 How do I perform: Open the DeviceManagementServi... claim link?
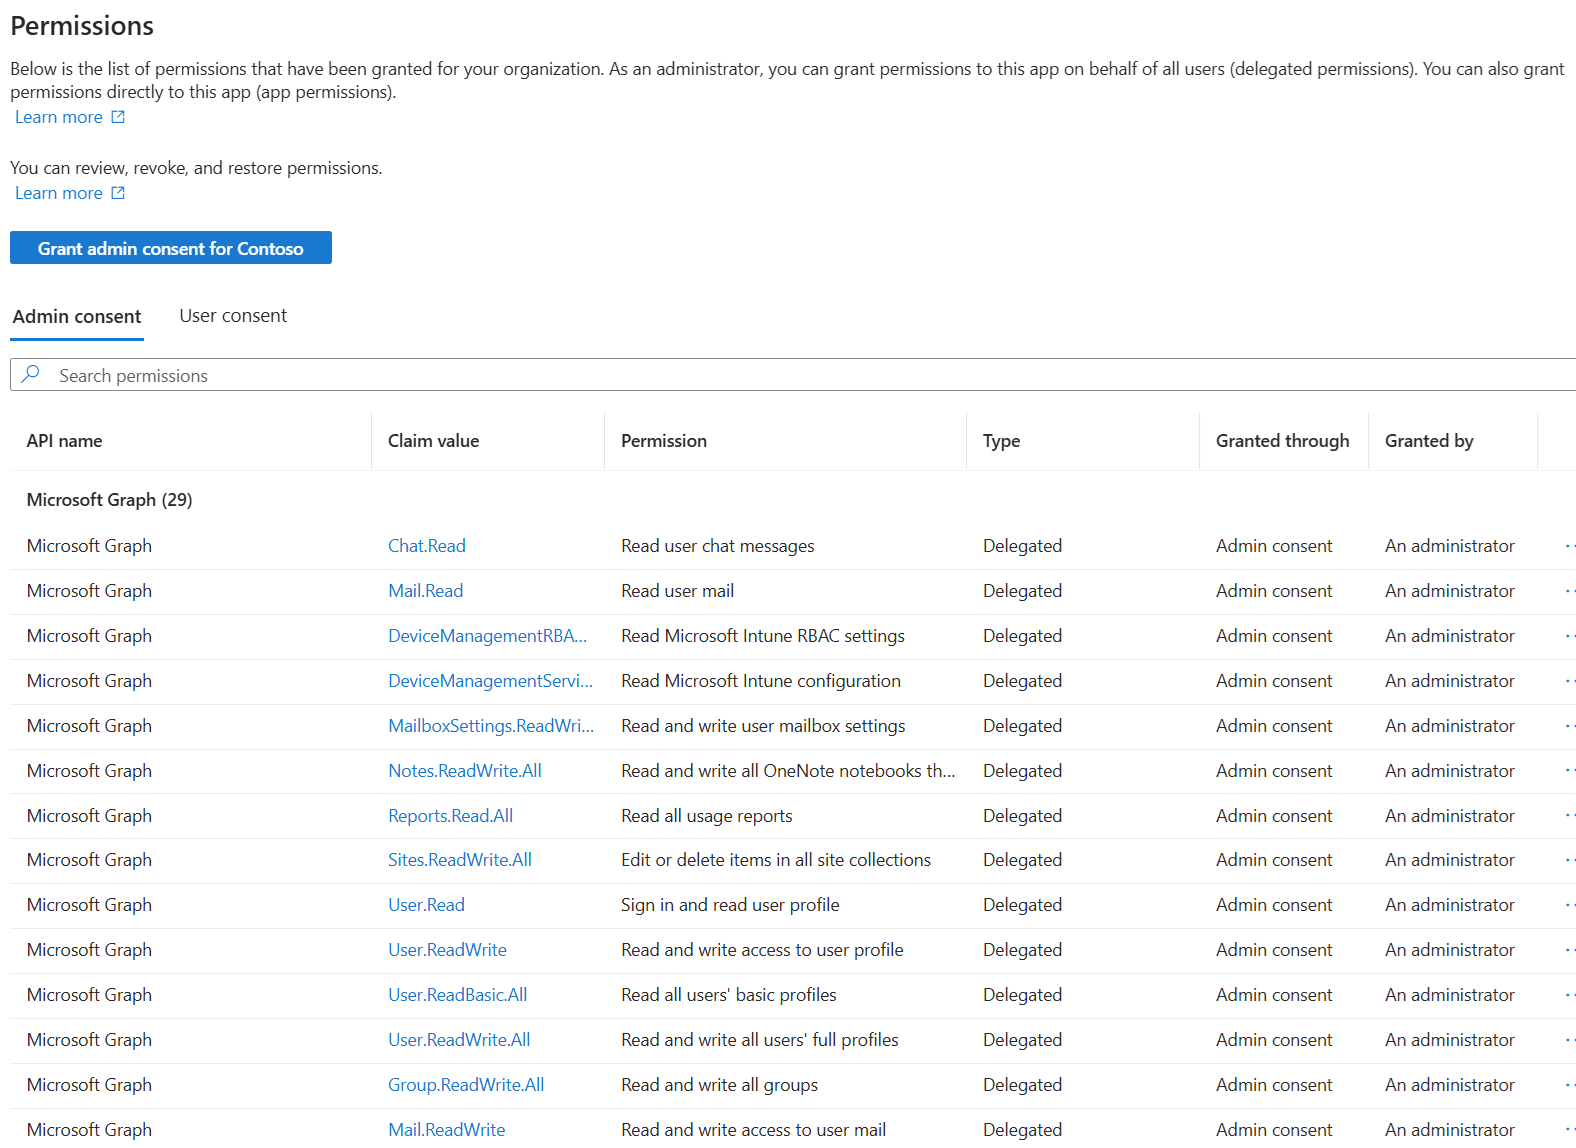[x=491, y=681]
